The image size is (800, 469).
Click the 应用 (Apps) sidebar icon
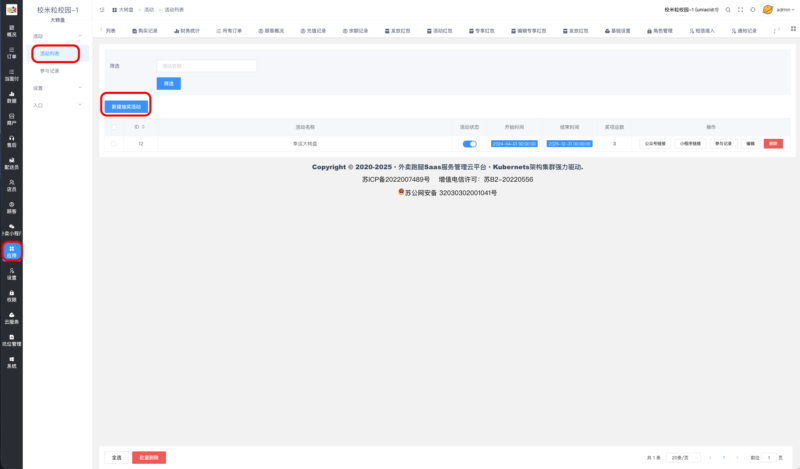tap(11, 252)
